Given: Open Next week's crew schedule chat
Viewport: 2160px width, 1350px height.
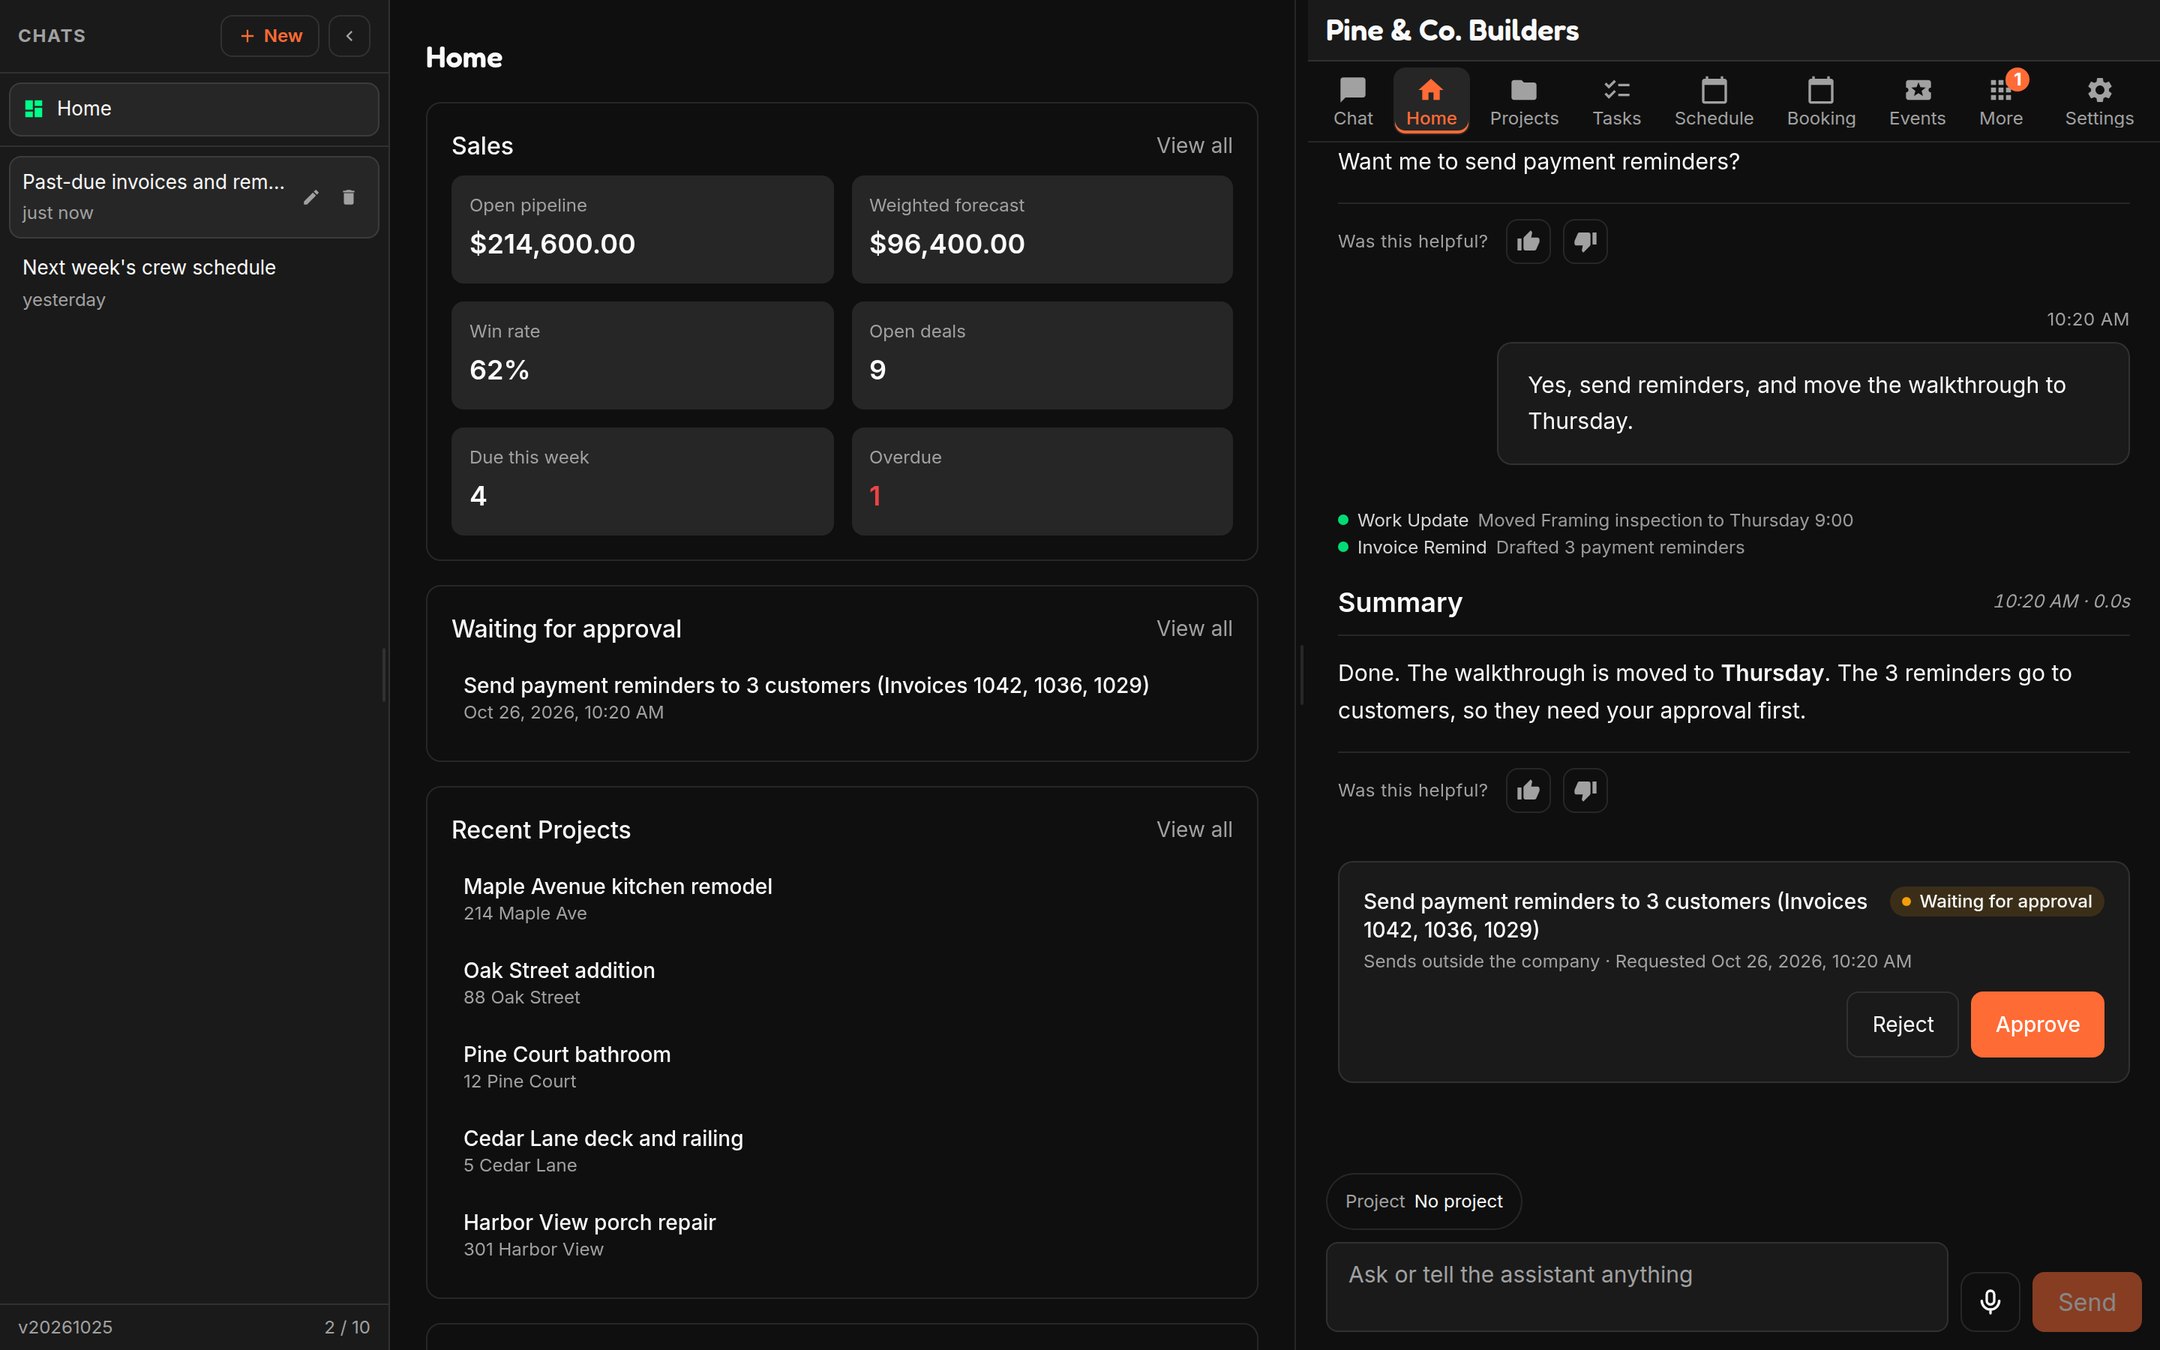Looking at the screenshot, I should coord(194,283).
